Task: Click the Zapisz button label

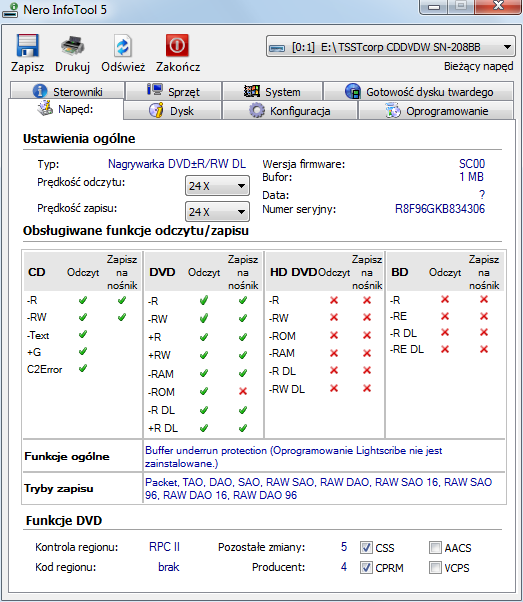Action: pos(28,67)
